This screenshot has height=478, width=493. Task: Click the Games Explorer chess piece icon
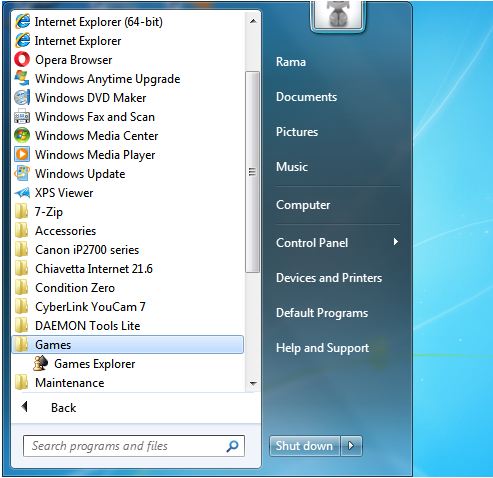pyautogui.click(x=40, y=364)
